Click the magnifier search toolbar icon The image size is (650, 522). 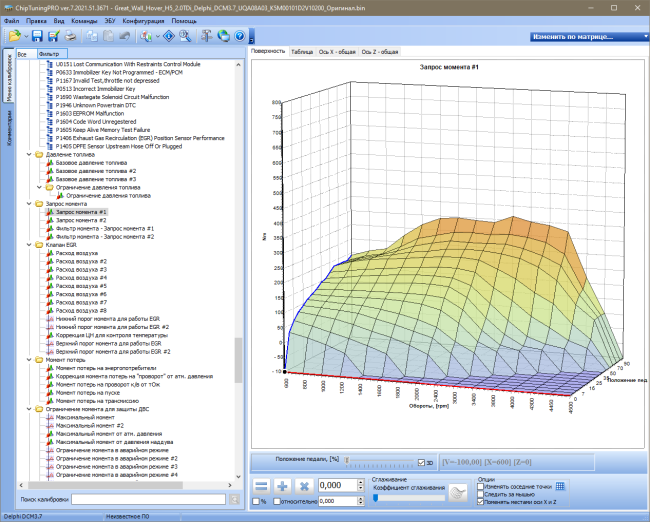tap(185, 36)
